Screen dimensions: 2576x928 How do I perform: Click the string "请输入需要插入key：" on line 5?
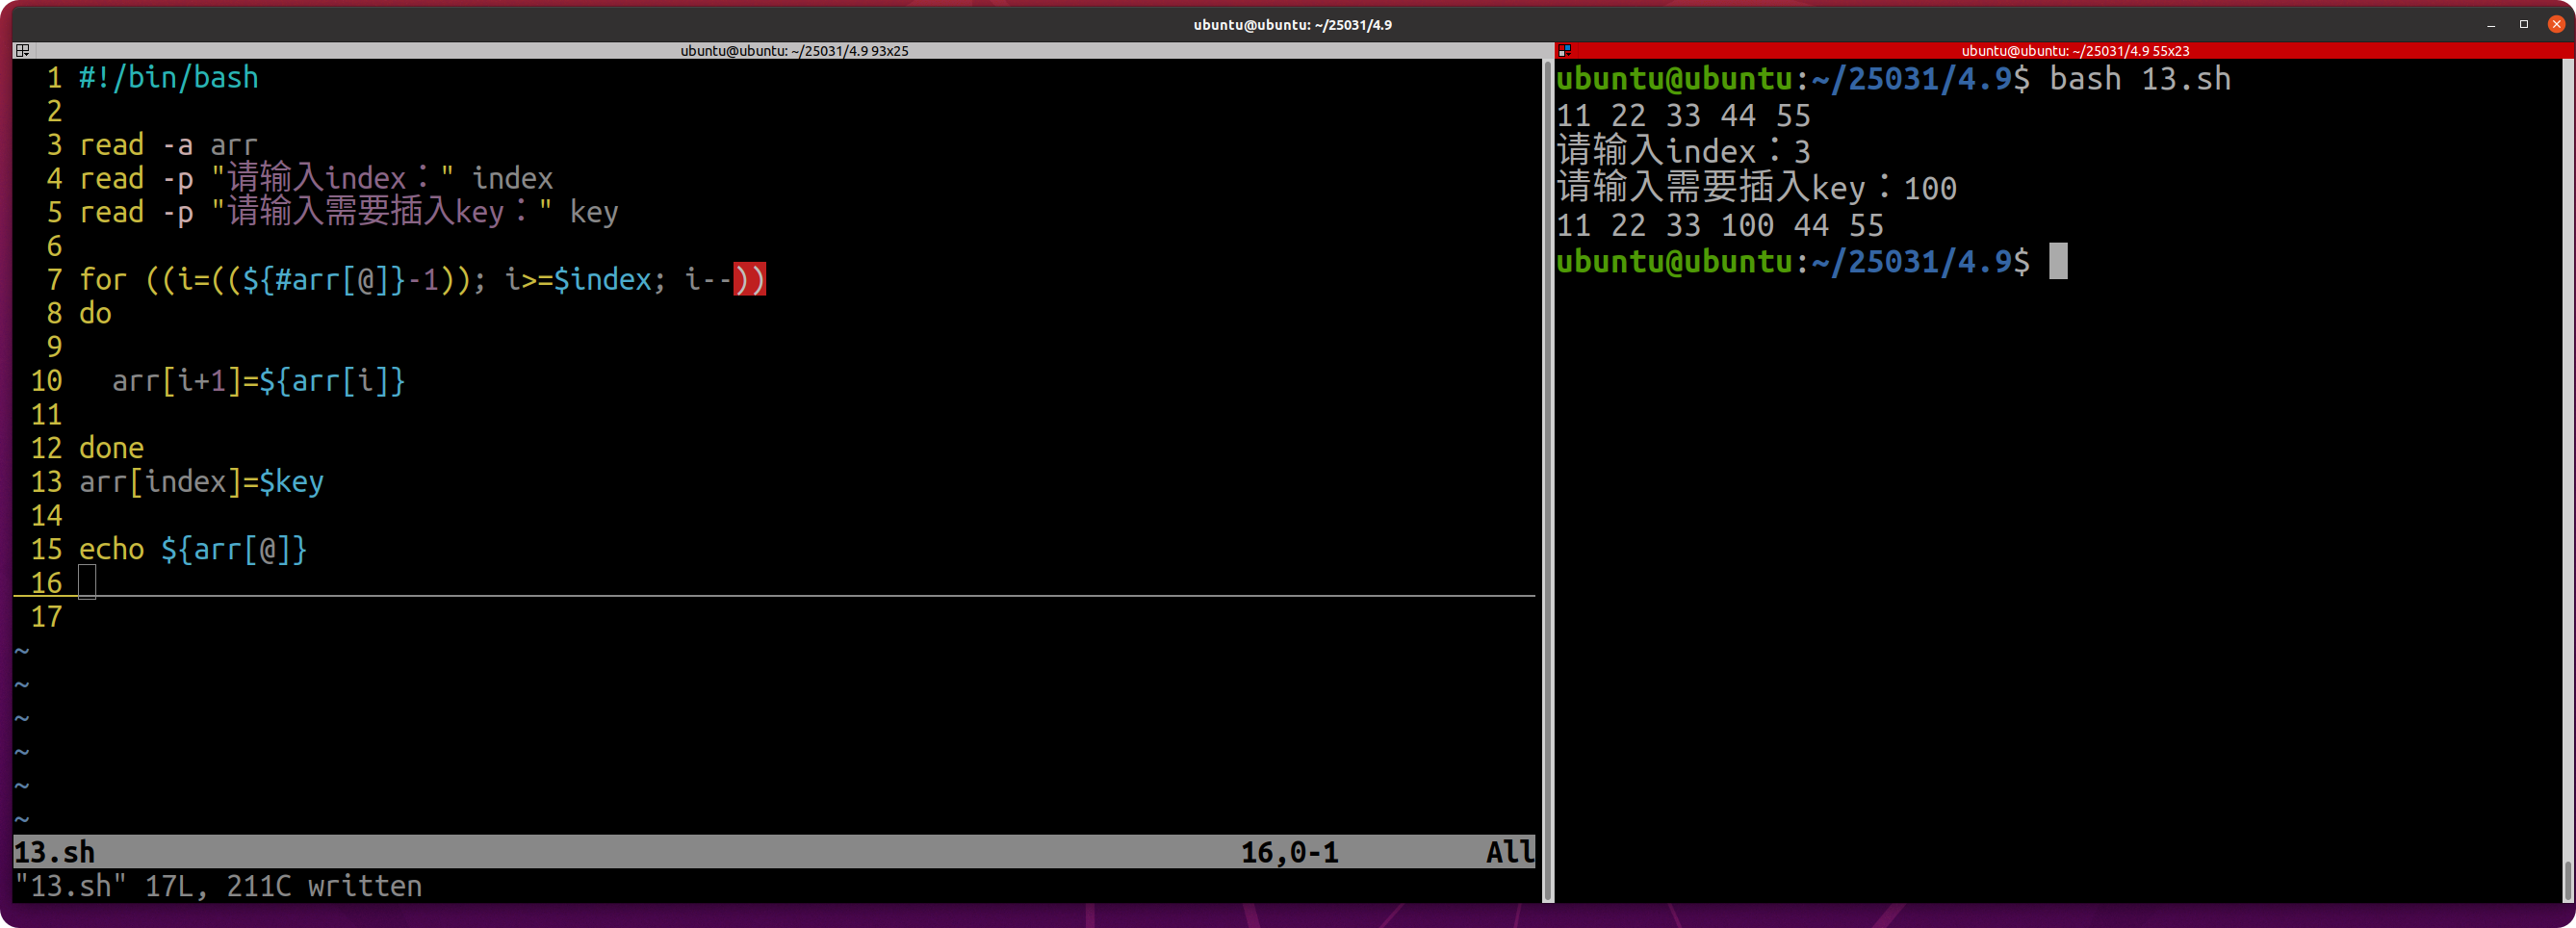click(381, 212)
